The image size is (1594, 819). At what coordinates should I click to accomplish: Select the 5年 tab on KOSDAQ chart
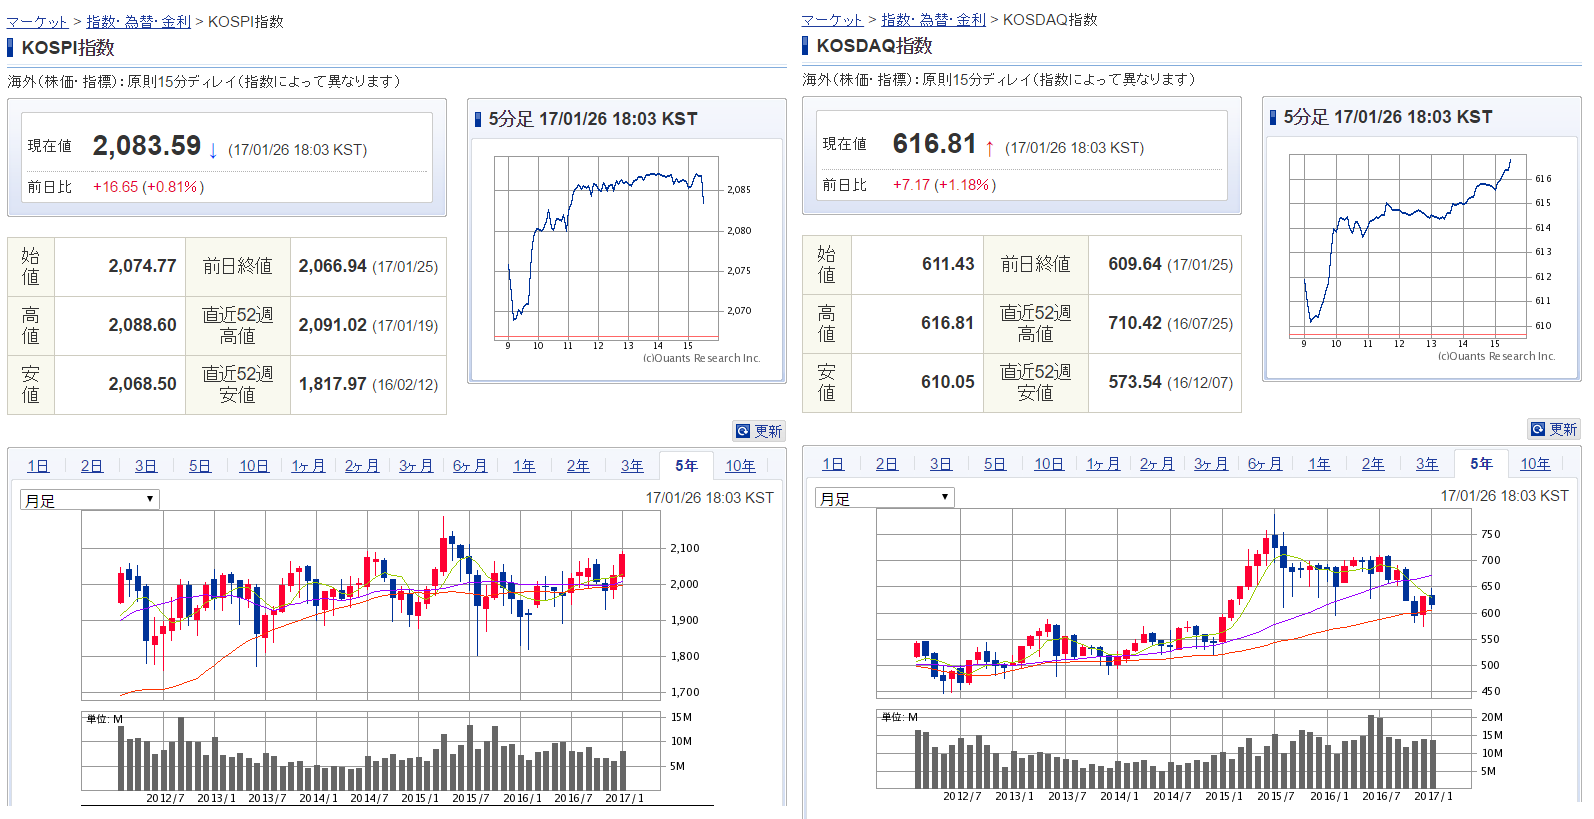coord(1481,464)
